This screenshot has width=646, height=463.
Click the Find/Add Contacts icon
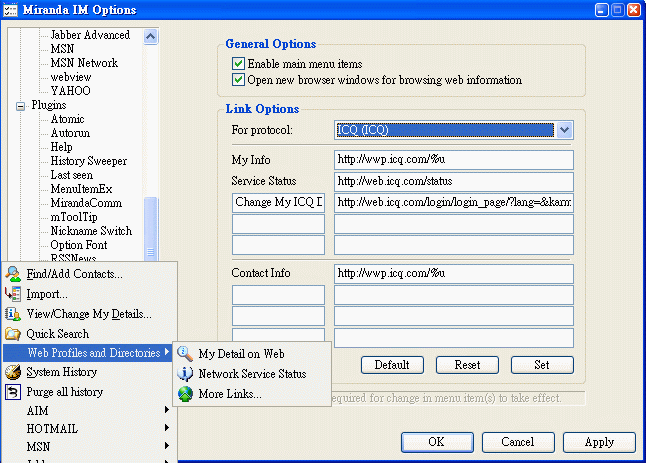(13, 274)
